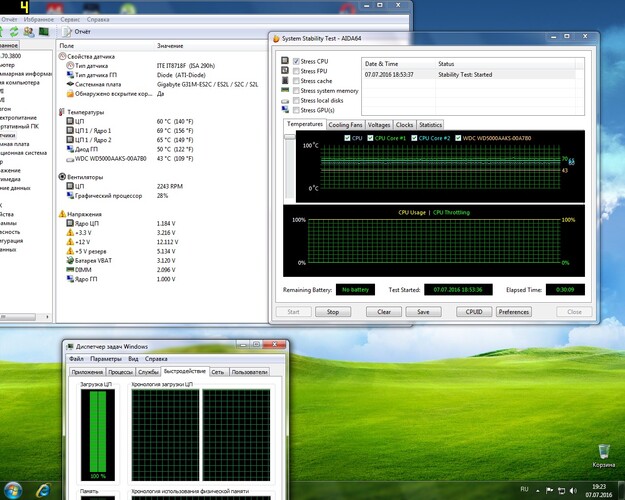The width and height of the screenshot is (625, 500).
Task: Switch to Сеть tab in Task Manager
Action: click(218, 372)
